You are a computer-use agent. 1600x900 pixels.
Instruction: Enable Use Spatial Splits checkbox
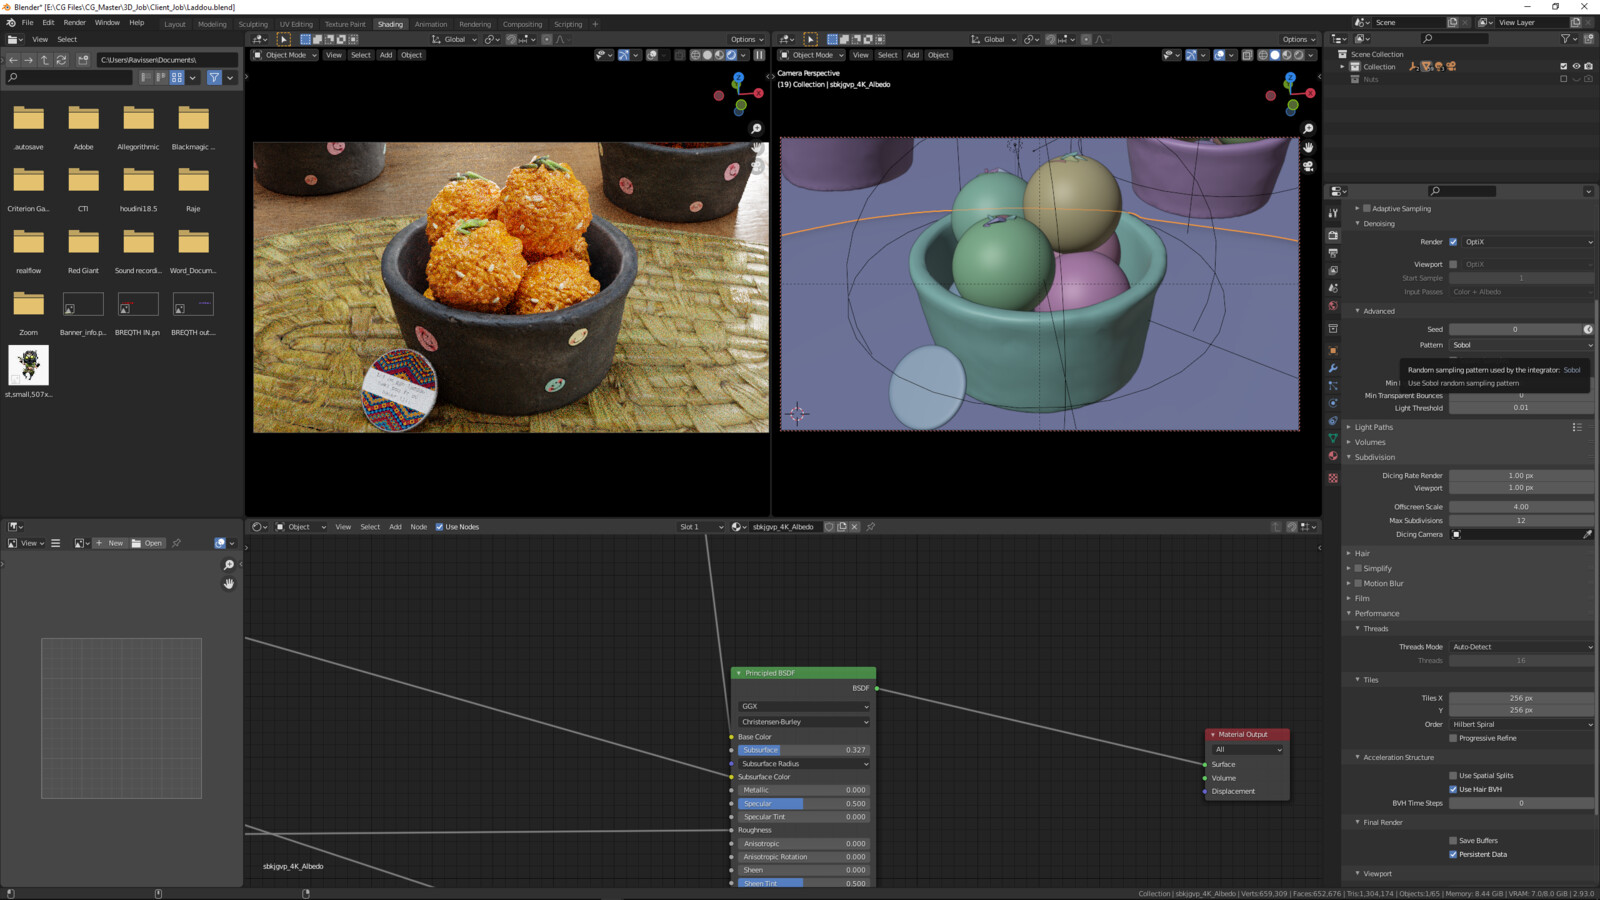tap(1453, 775)
